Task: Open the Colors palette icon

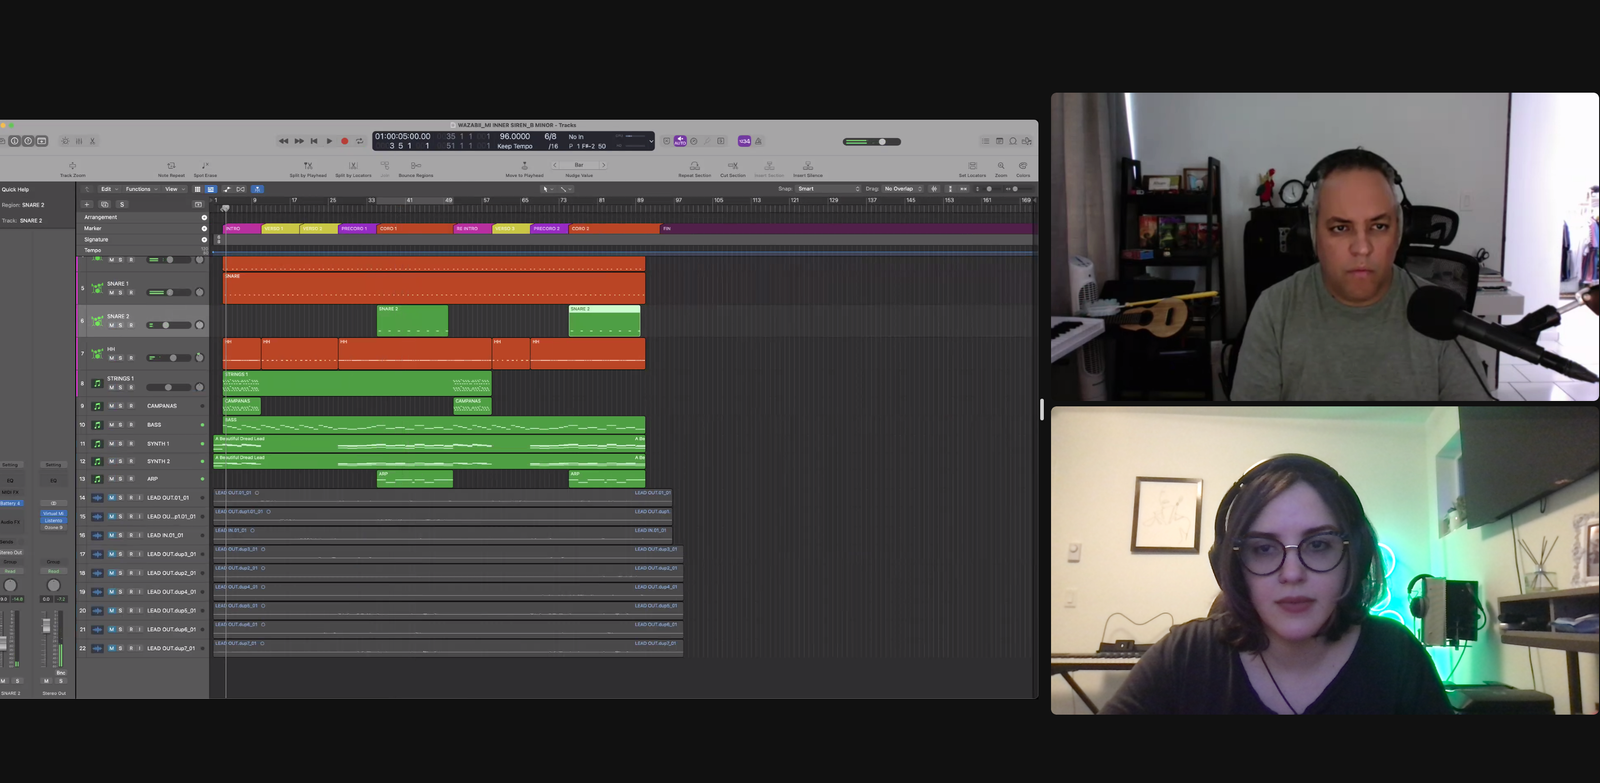Action: click(x=1022, y=166)
